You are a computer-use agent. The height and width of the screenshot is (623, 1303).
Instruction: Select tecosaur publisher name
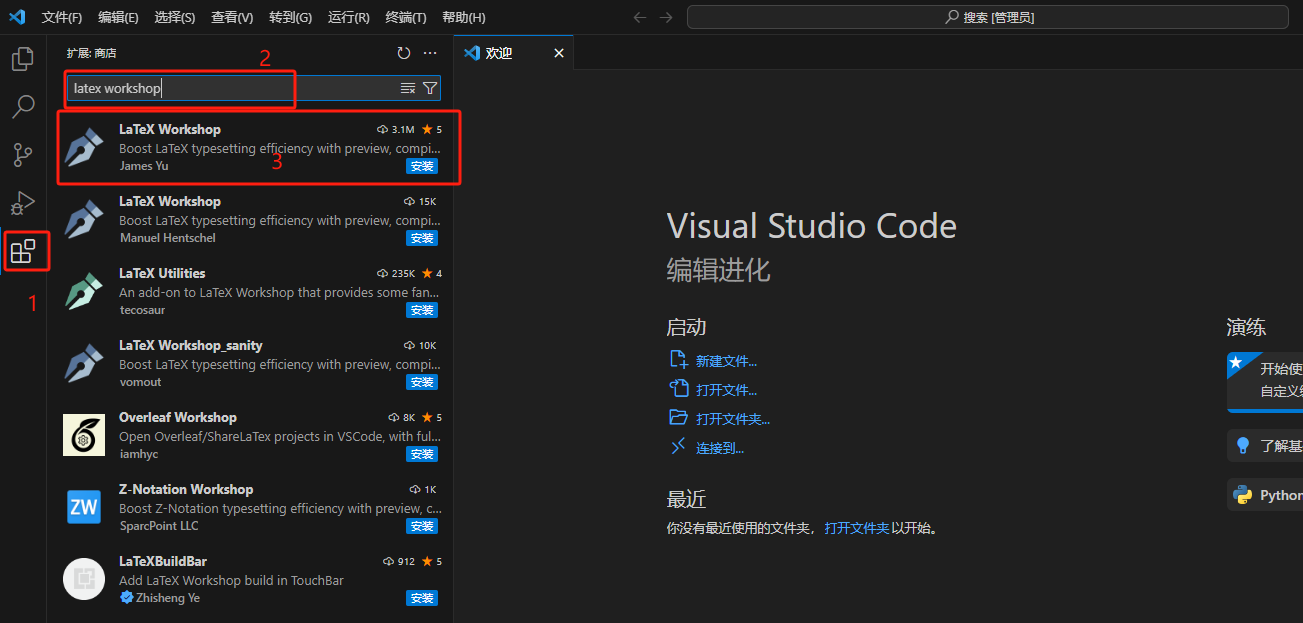(142, 310)
